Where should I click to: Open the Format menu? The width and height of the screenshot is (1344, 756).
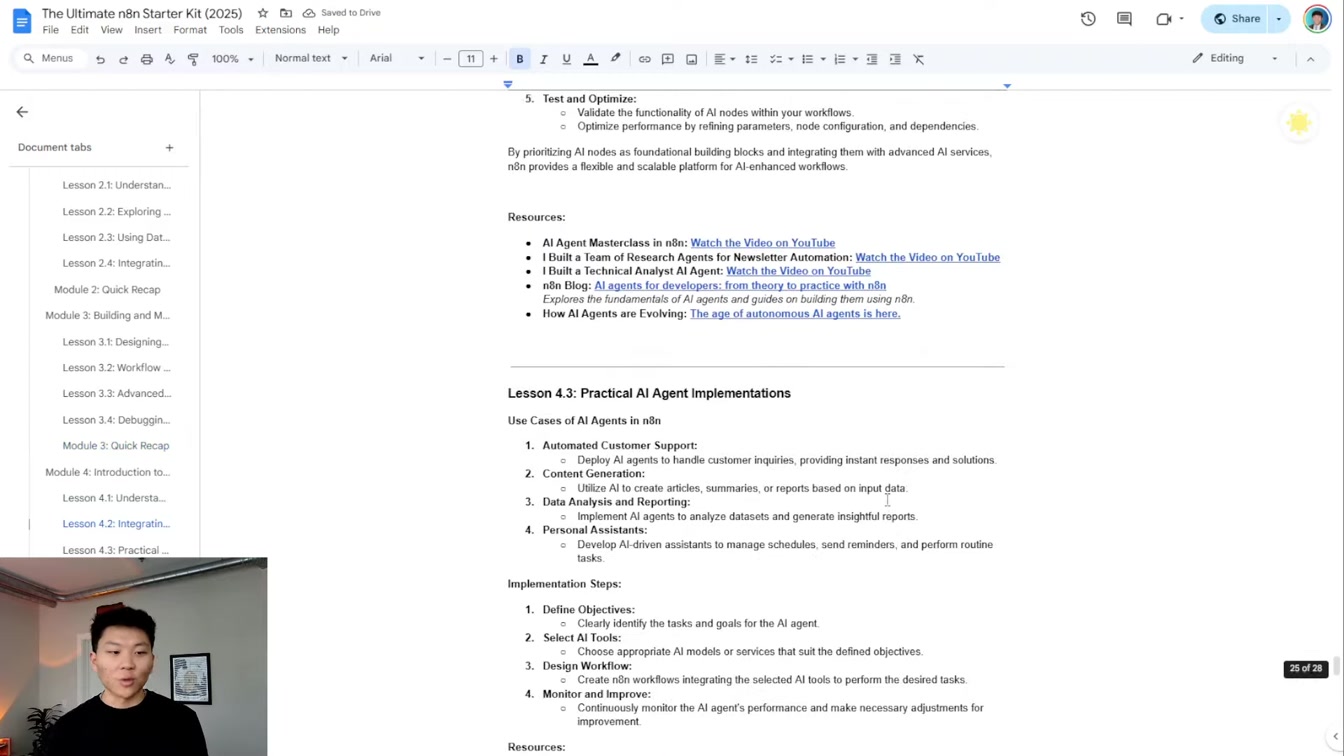click(x=190, y=30)
